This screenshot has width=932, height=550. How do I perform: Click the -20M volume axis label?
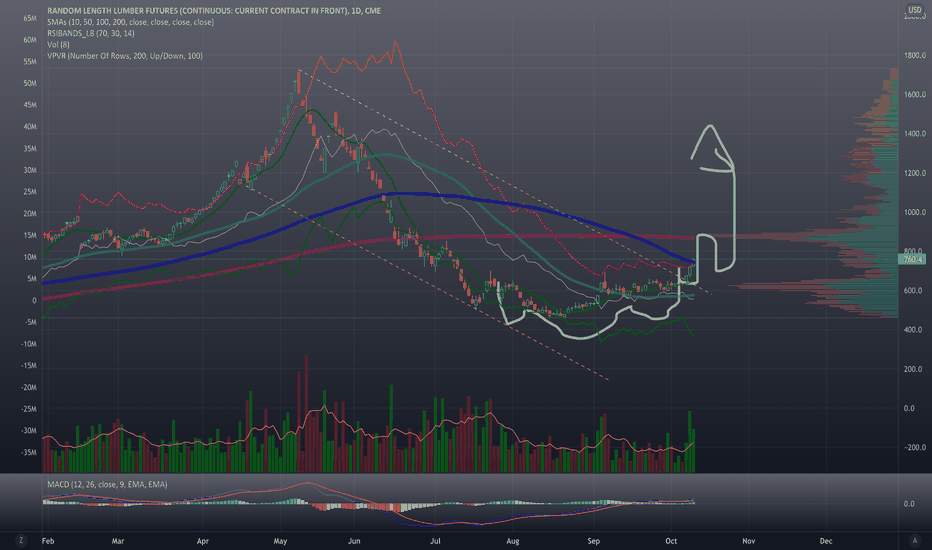click(x=29, y=388)
